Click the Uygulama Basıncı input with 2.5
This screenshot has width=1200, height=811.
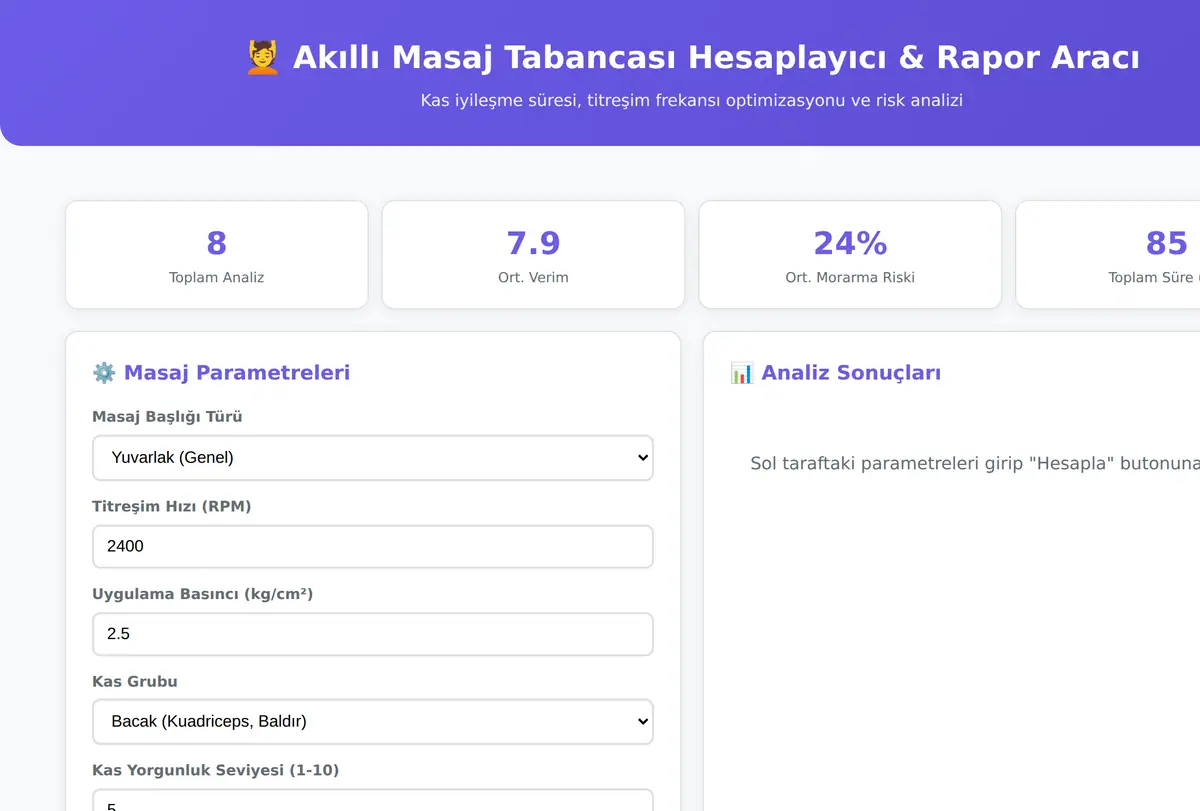coord(373,634)
